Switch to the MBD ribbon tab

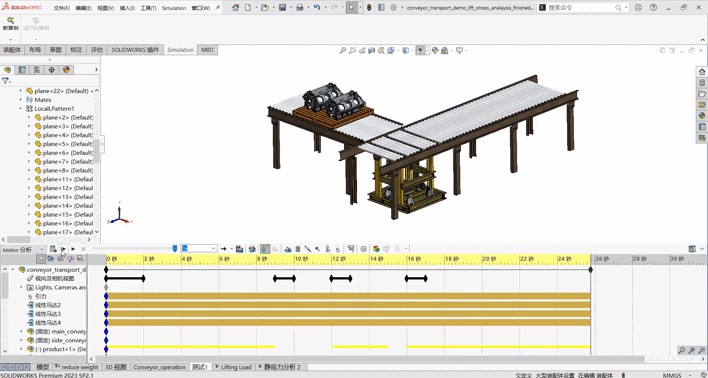[x=207, y=50]
